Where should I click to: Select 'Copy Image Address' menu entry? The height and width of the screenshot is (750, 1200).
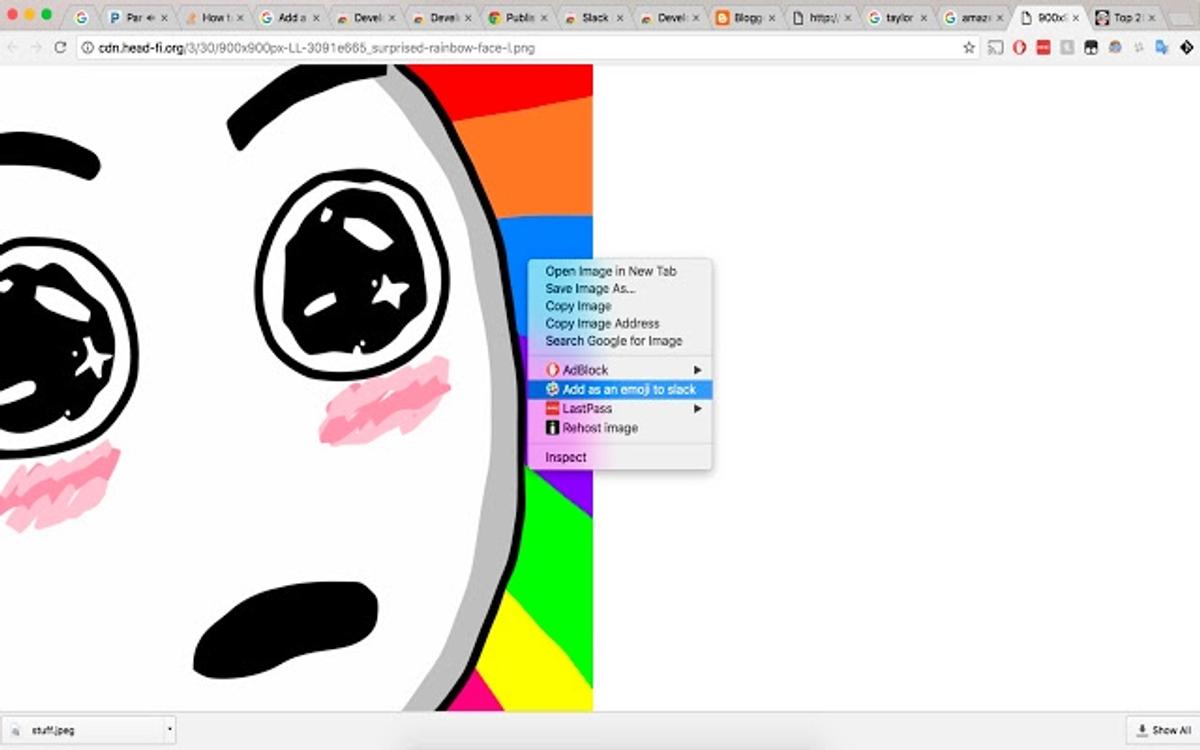coord(602,323)
